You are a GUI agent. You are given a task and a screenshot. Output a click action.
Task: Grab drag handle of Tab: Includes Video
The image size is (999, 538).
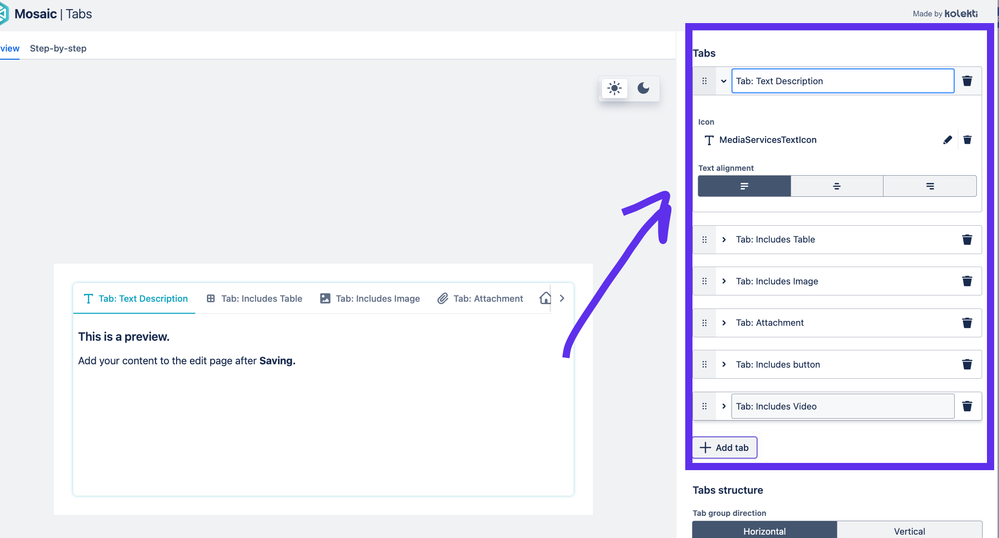[x=704, y=406]
